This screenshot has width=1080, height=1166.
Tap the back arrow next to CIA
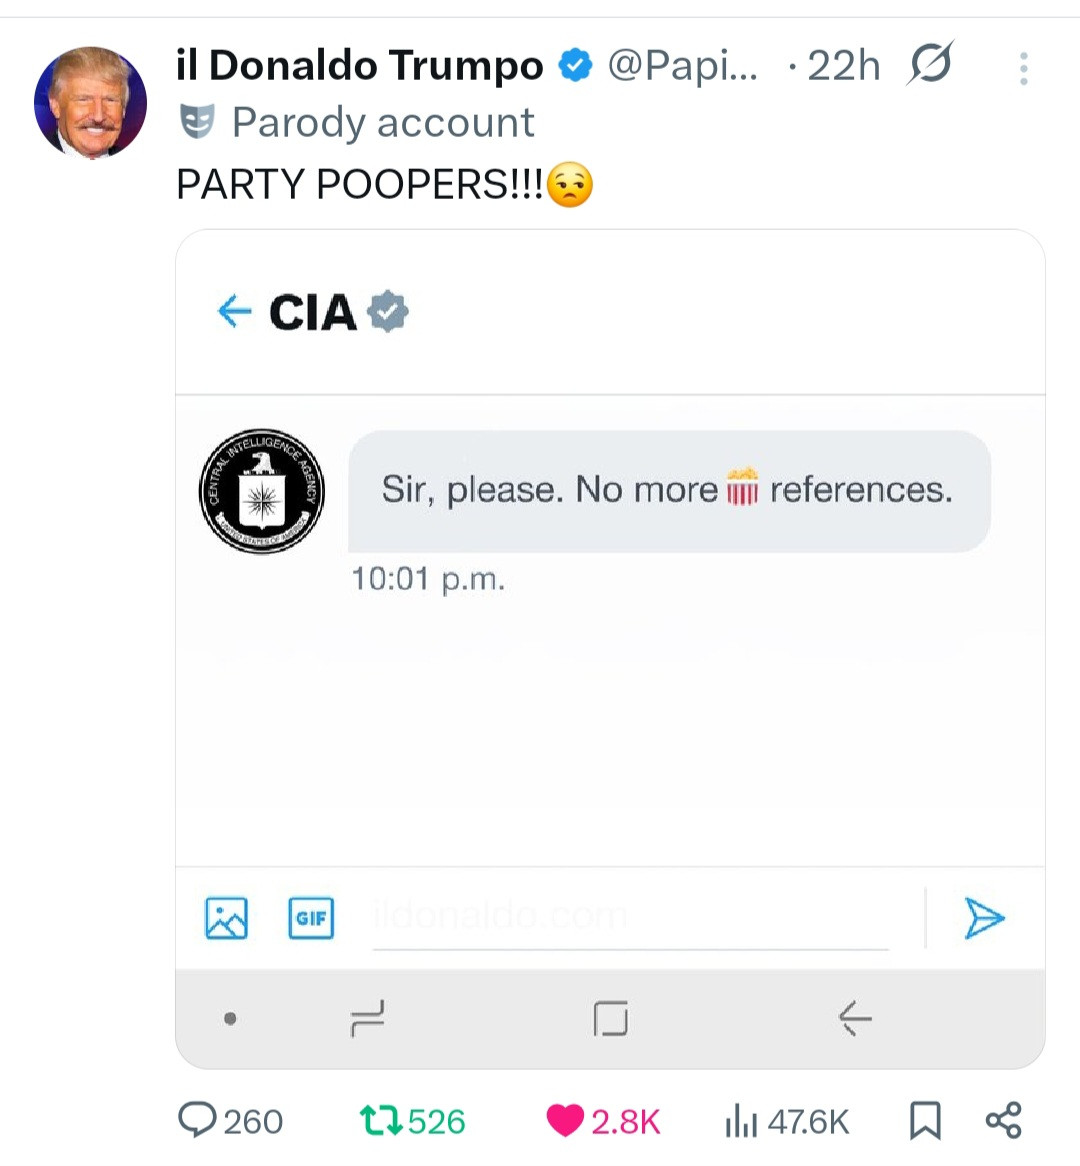[x=234, y=312]
